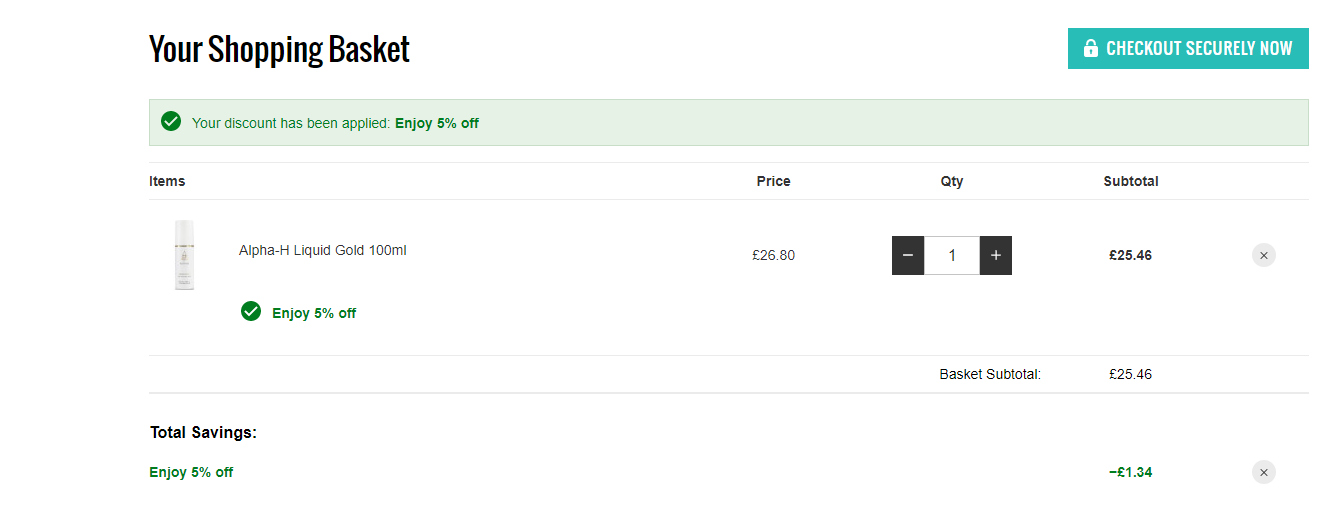Click the Basket Subtotal label

990,374
